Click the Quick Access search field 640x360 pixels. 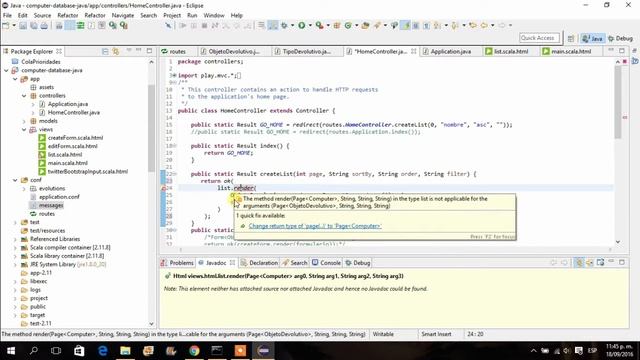coord(539,38)
